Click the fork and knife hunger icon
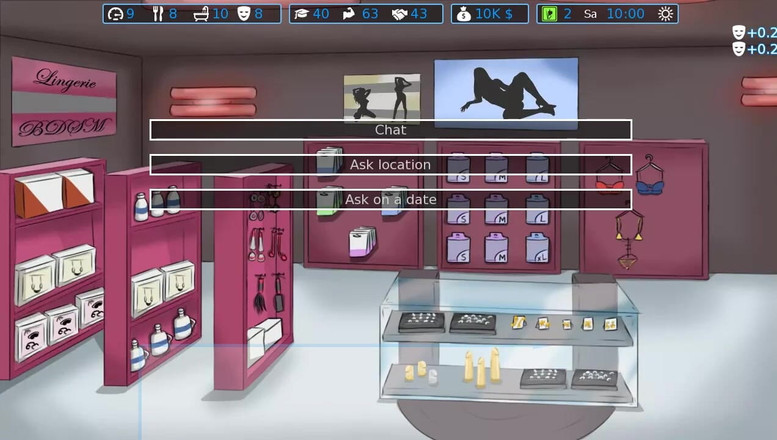The height and width of the screenshot is (440, 777). click(158, 14)
